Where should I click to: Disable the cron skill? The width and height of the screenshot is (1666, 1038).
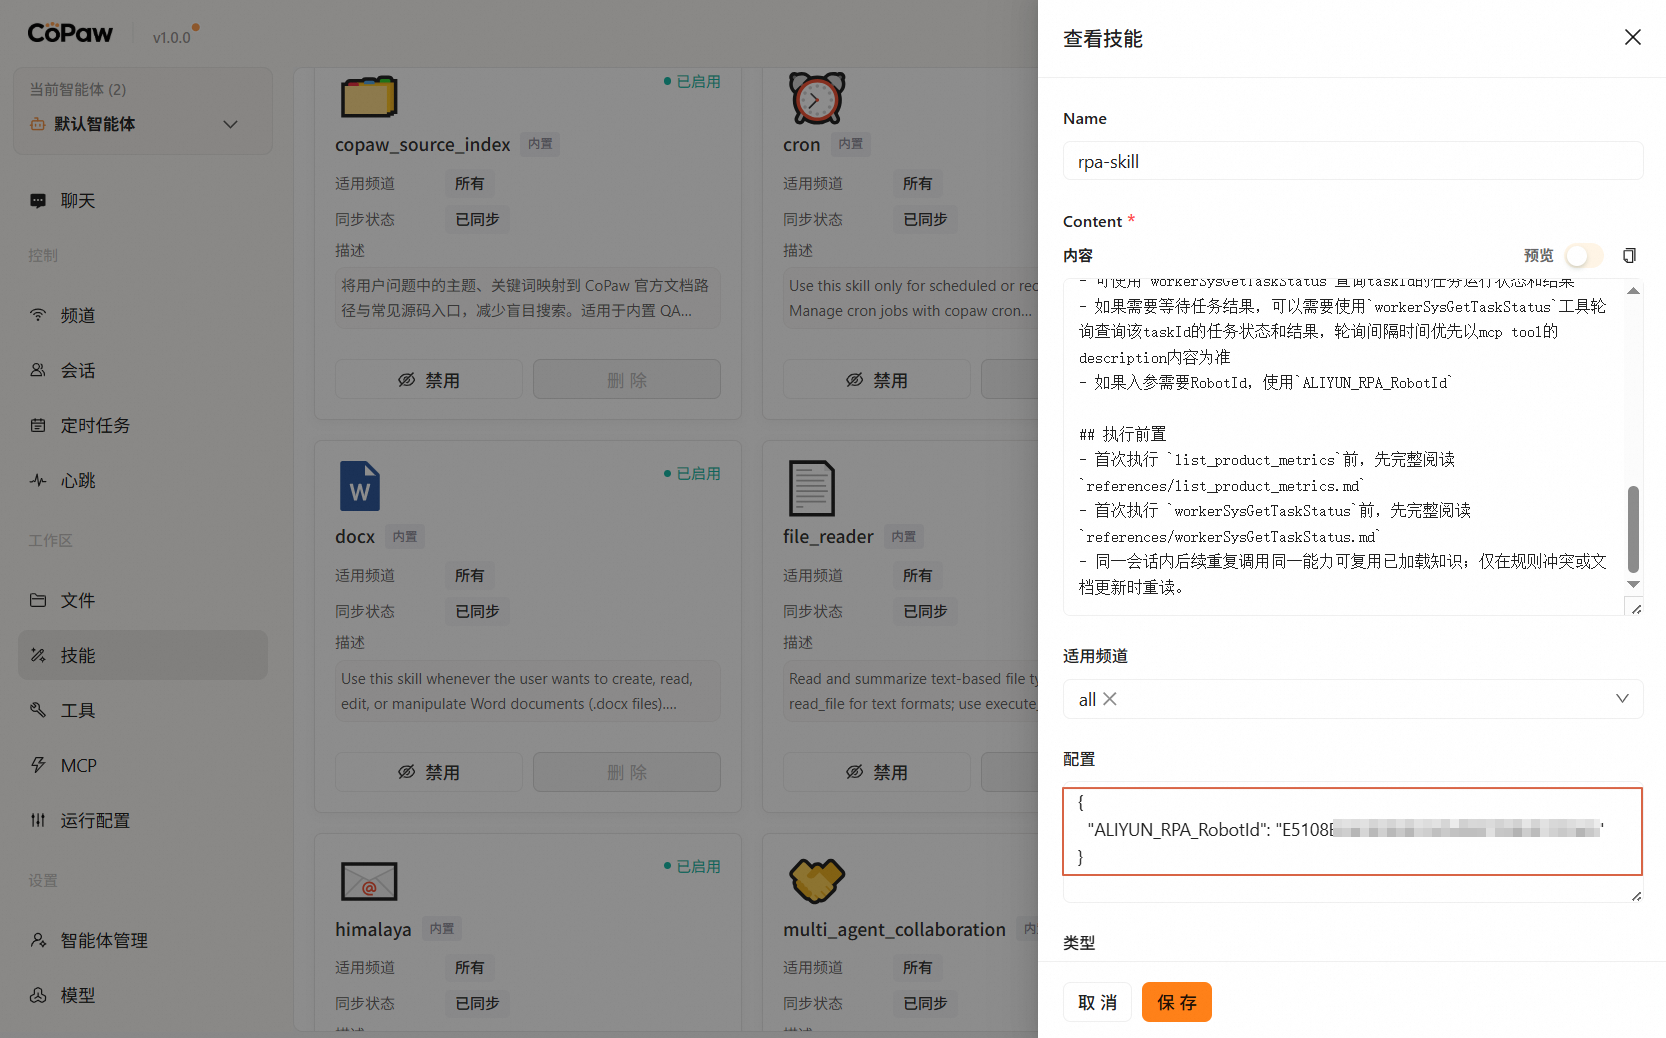point(876,380)
